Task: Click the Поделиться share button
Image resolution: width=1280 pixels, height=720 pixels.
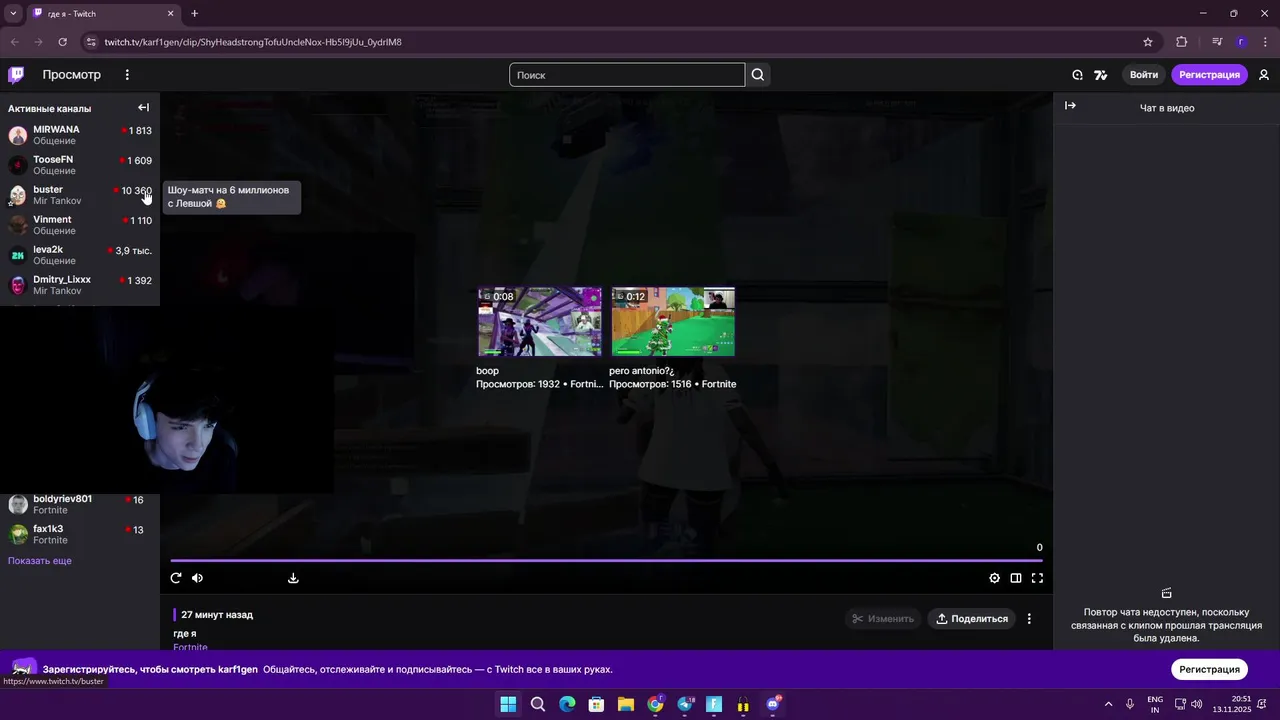Action: point(971,619)
